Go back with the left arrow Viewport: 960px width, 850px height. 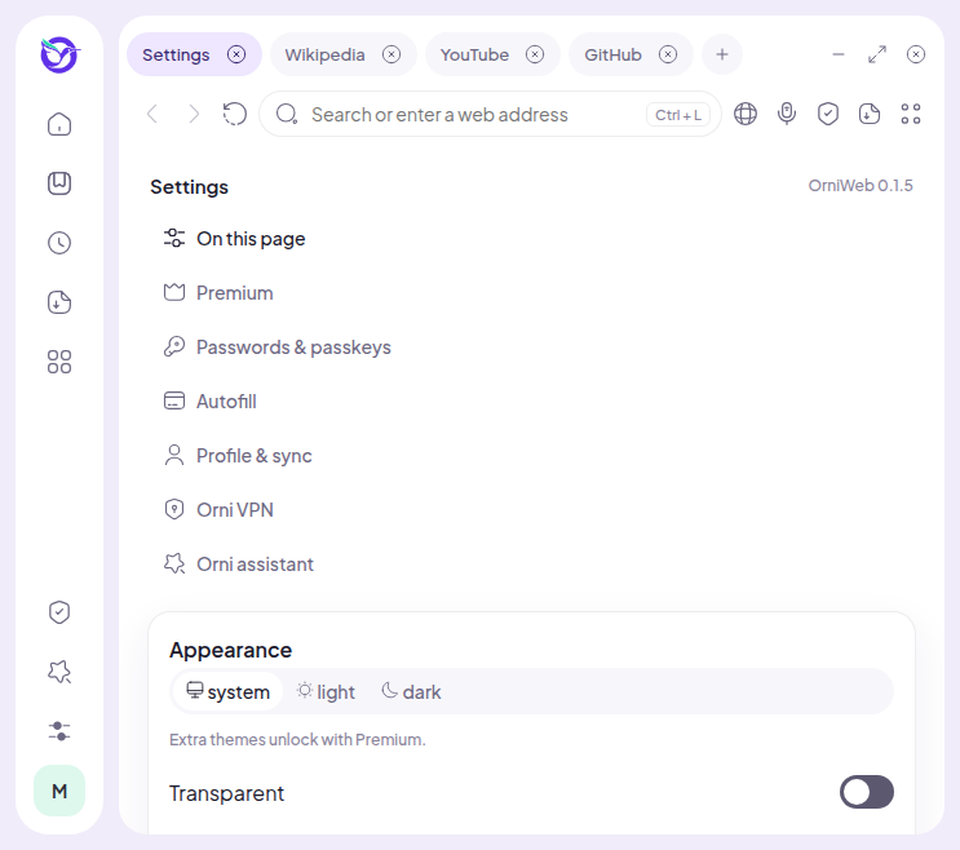coord(152,114)
